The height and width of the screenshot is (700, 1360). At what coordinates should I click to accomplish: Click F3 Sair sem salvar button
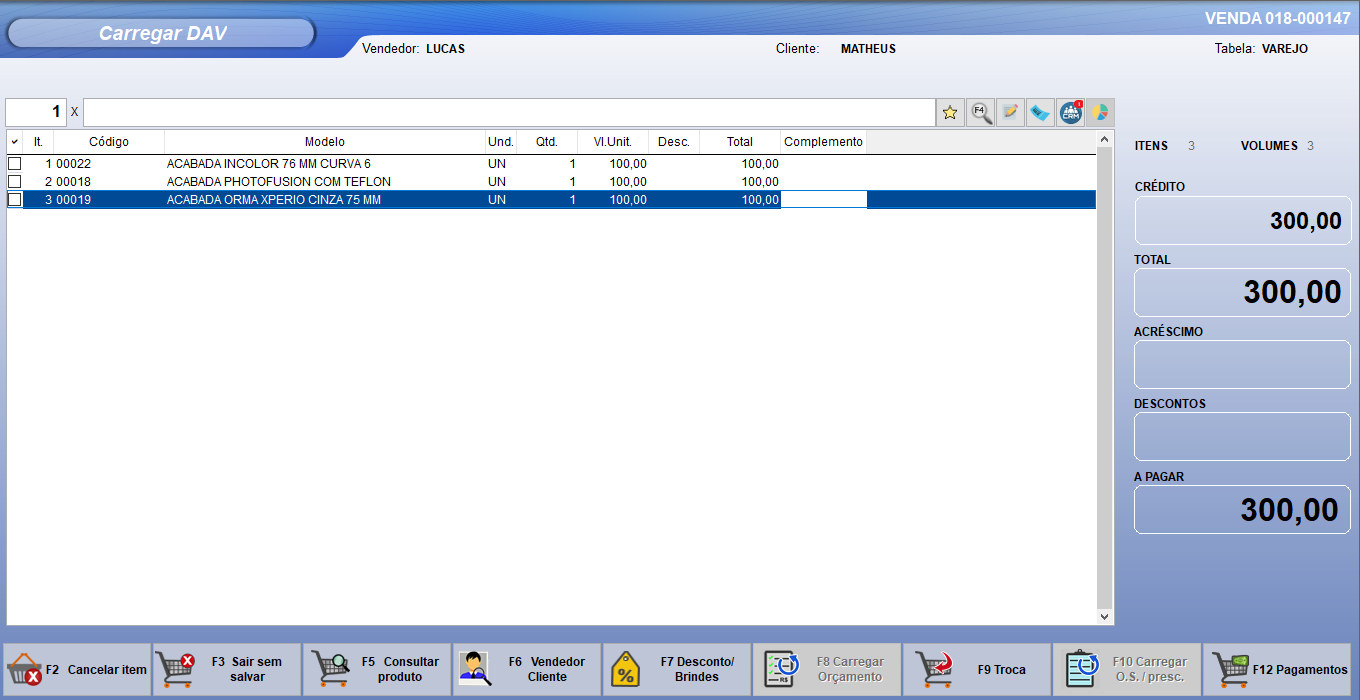point(227,669)
